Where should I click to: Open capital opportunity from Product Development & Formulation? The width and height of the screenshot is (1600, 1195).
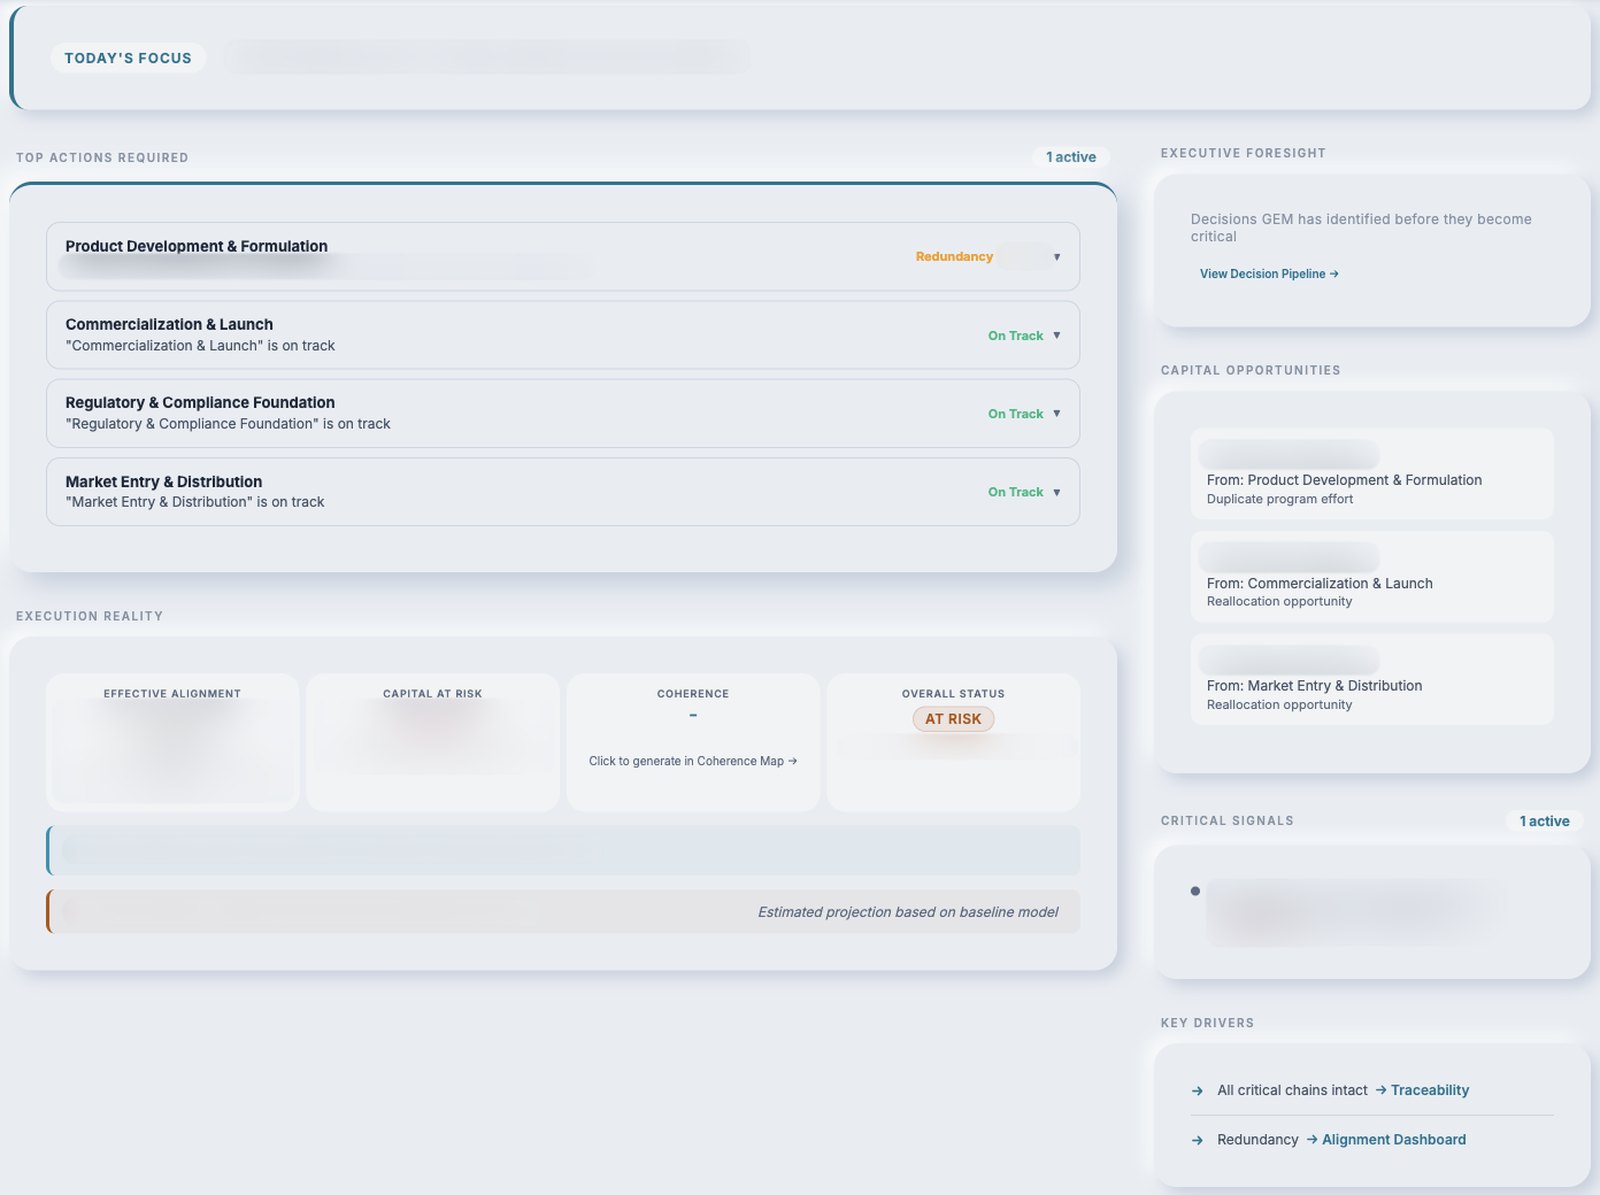tap(1372, 474)
